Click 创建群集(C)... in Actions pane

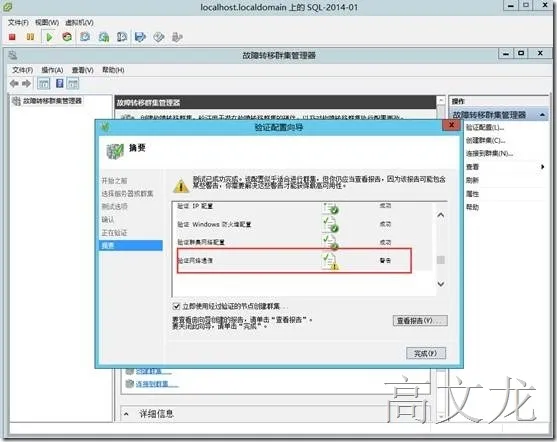(486, 141)
